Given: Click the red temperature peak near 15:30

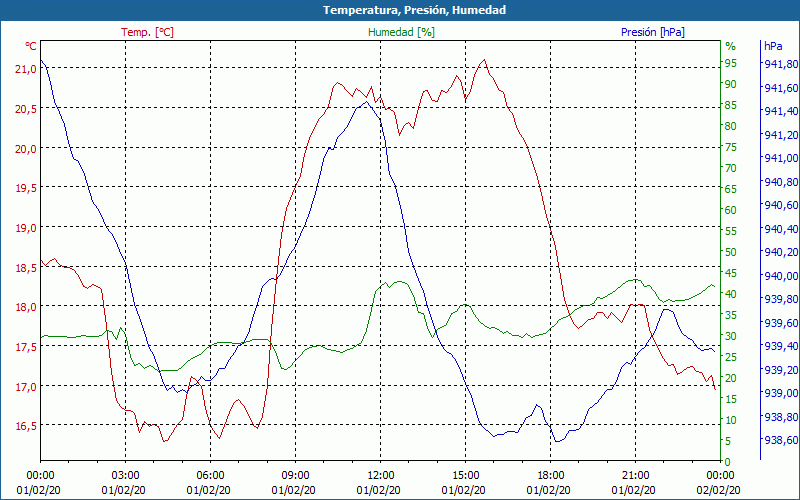Looking at the screenshot, I should pyautogui.click(x=484, y=60).
